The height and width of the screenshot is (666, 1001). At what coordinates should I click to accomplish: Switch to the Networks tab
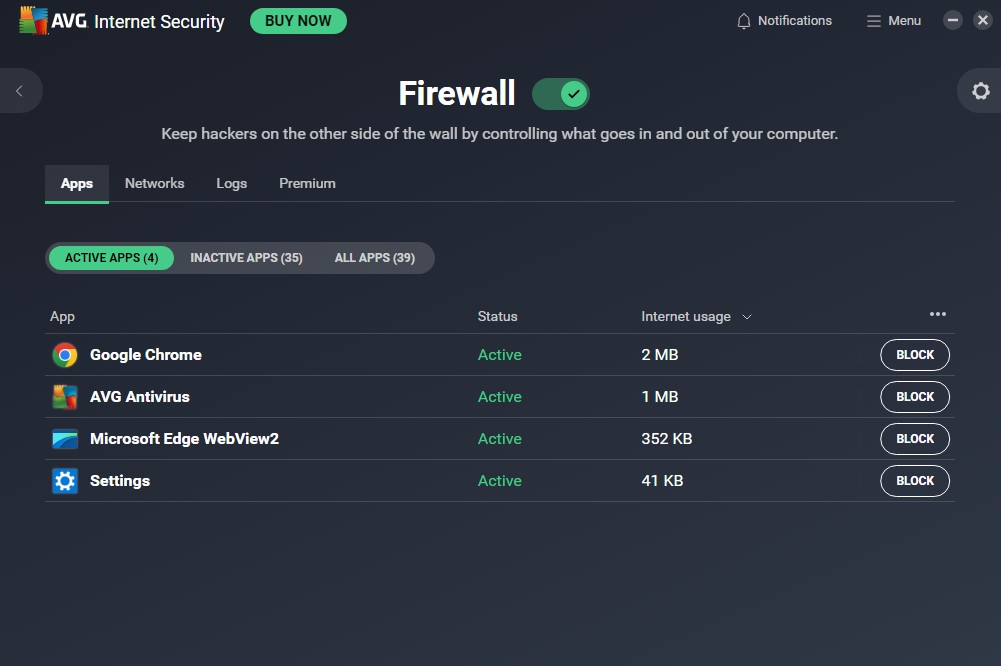[x=154, y=184]
